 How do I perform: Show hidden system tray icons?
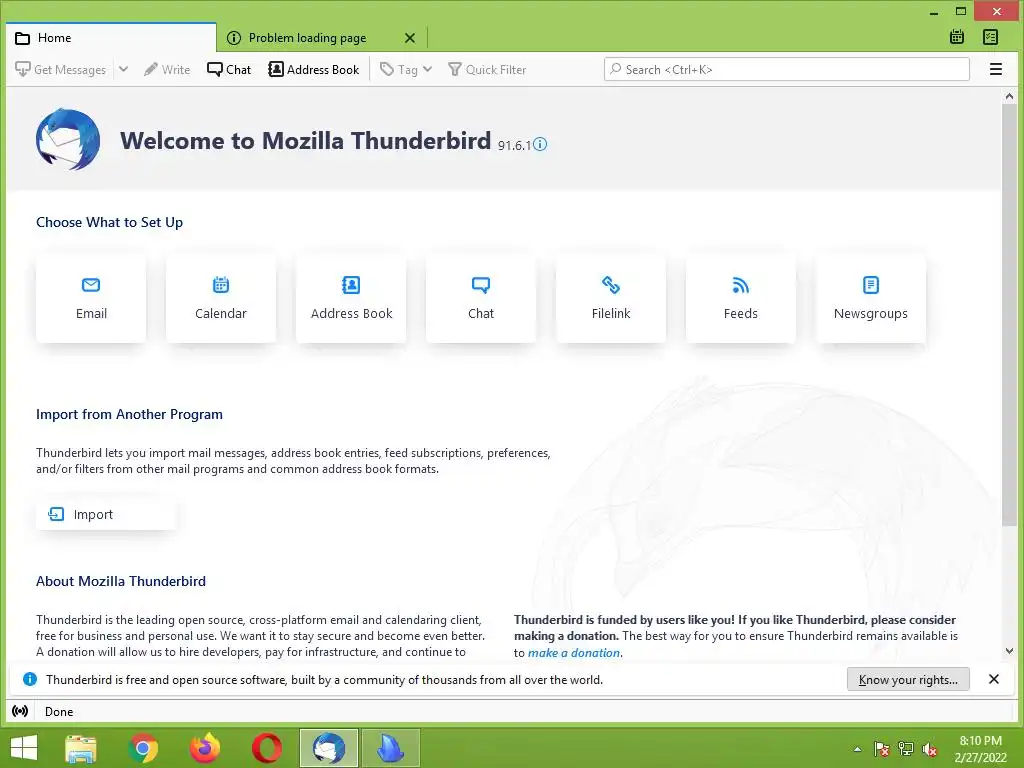(857, 749)
